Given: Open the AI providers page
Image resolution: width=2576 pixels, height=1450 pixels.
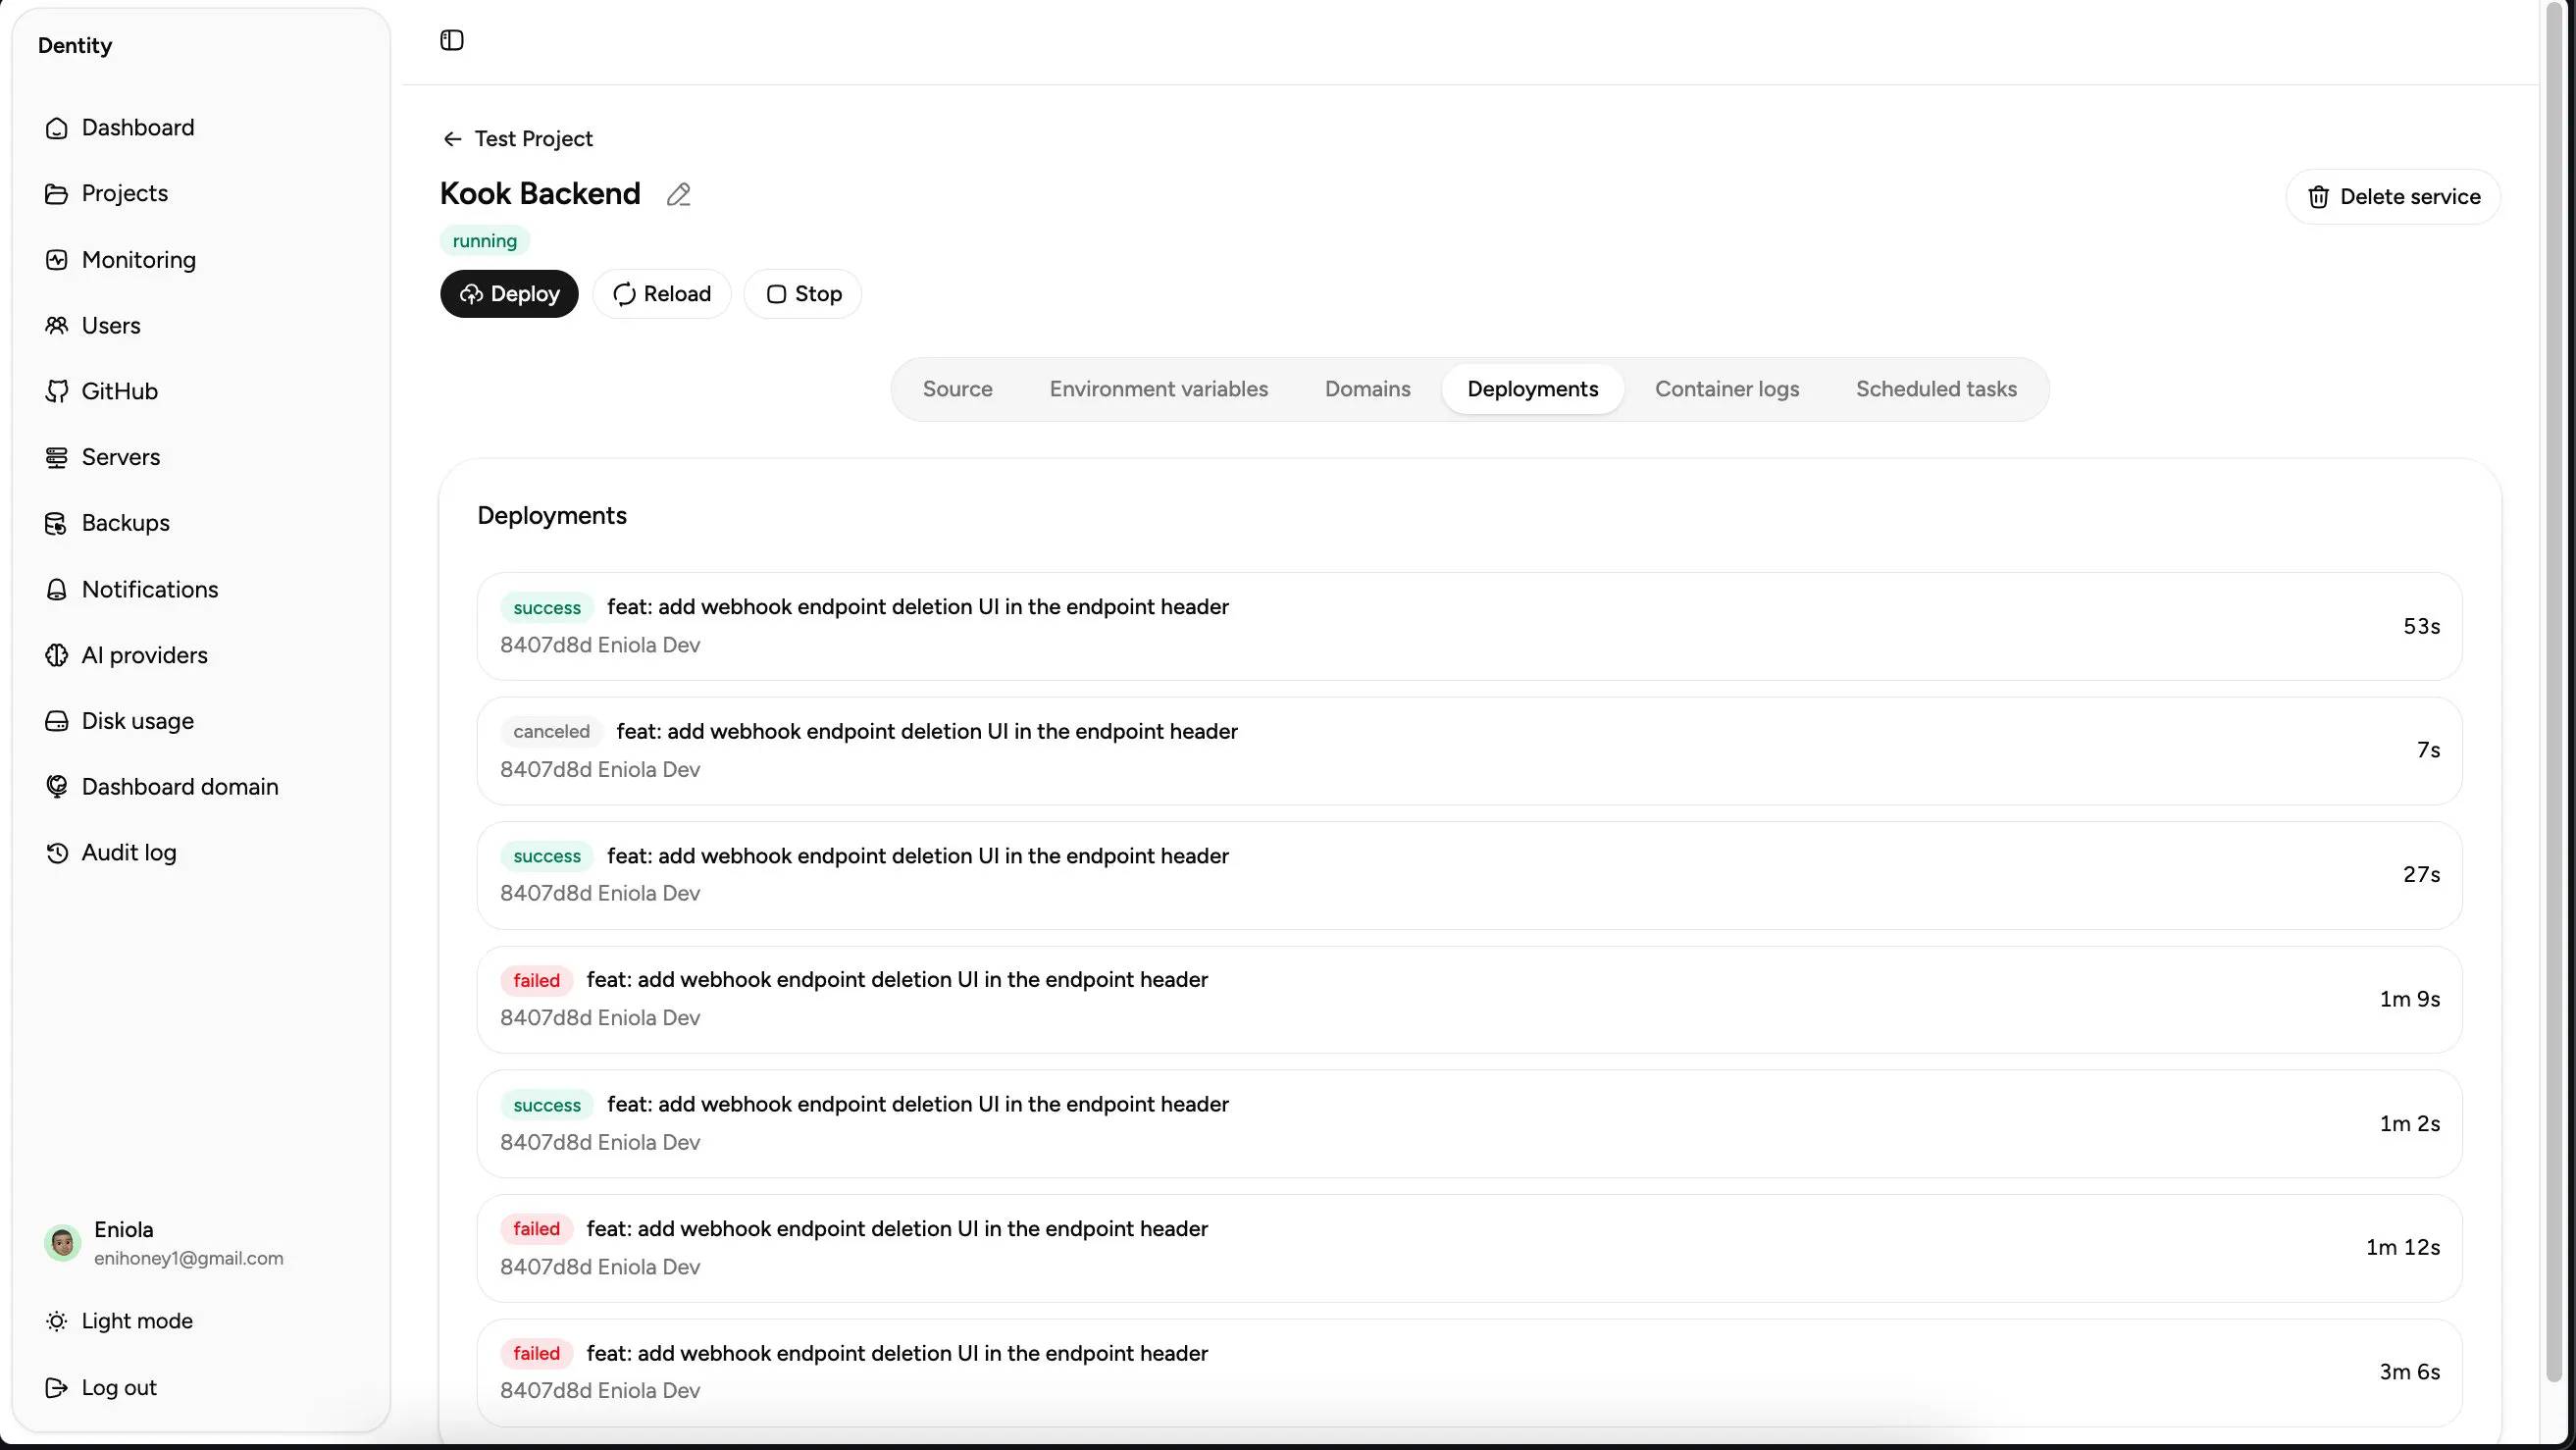Looking at the screenshot, I should coord(126,655).
